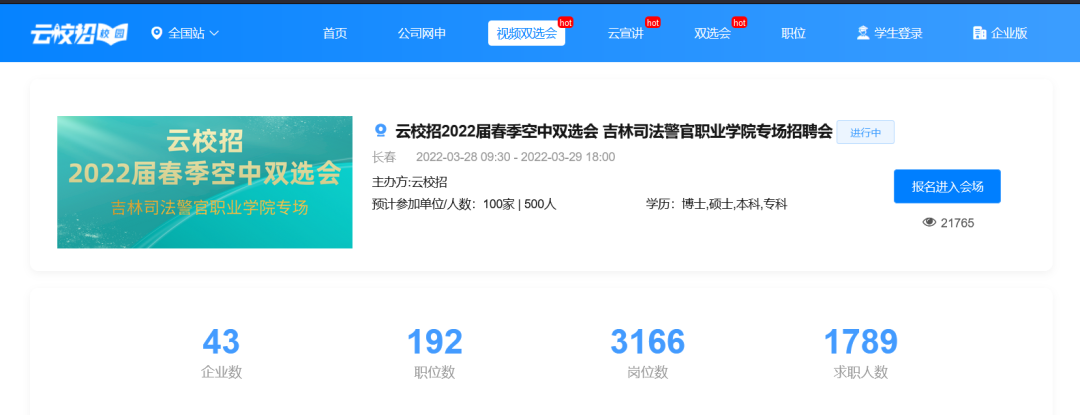Click the 云校招 logo in header

coord(78,33)
